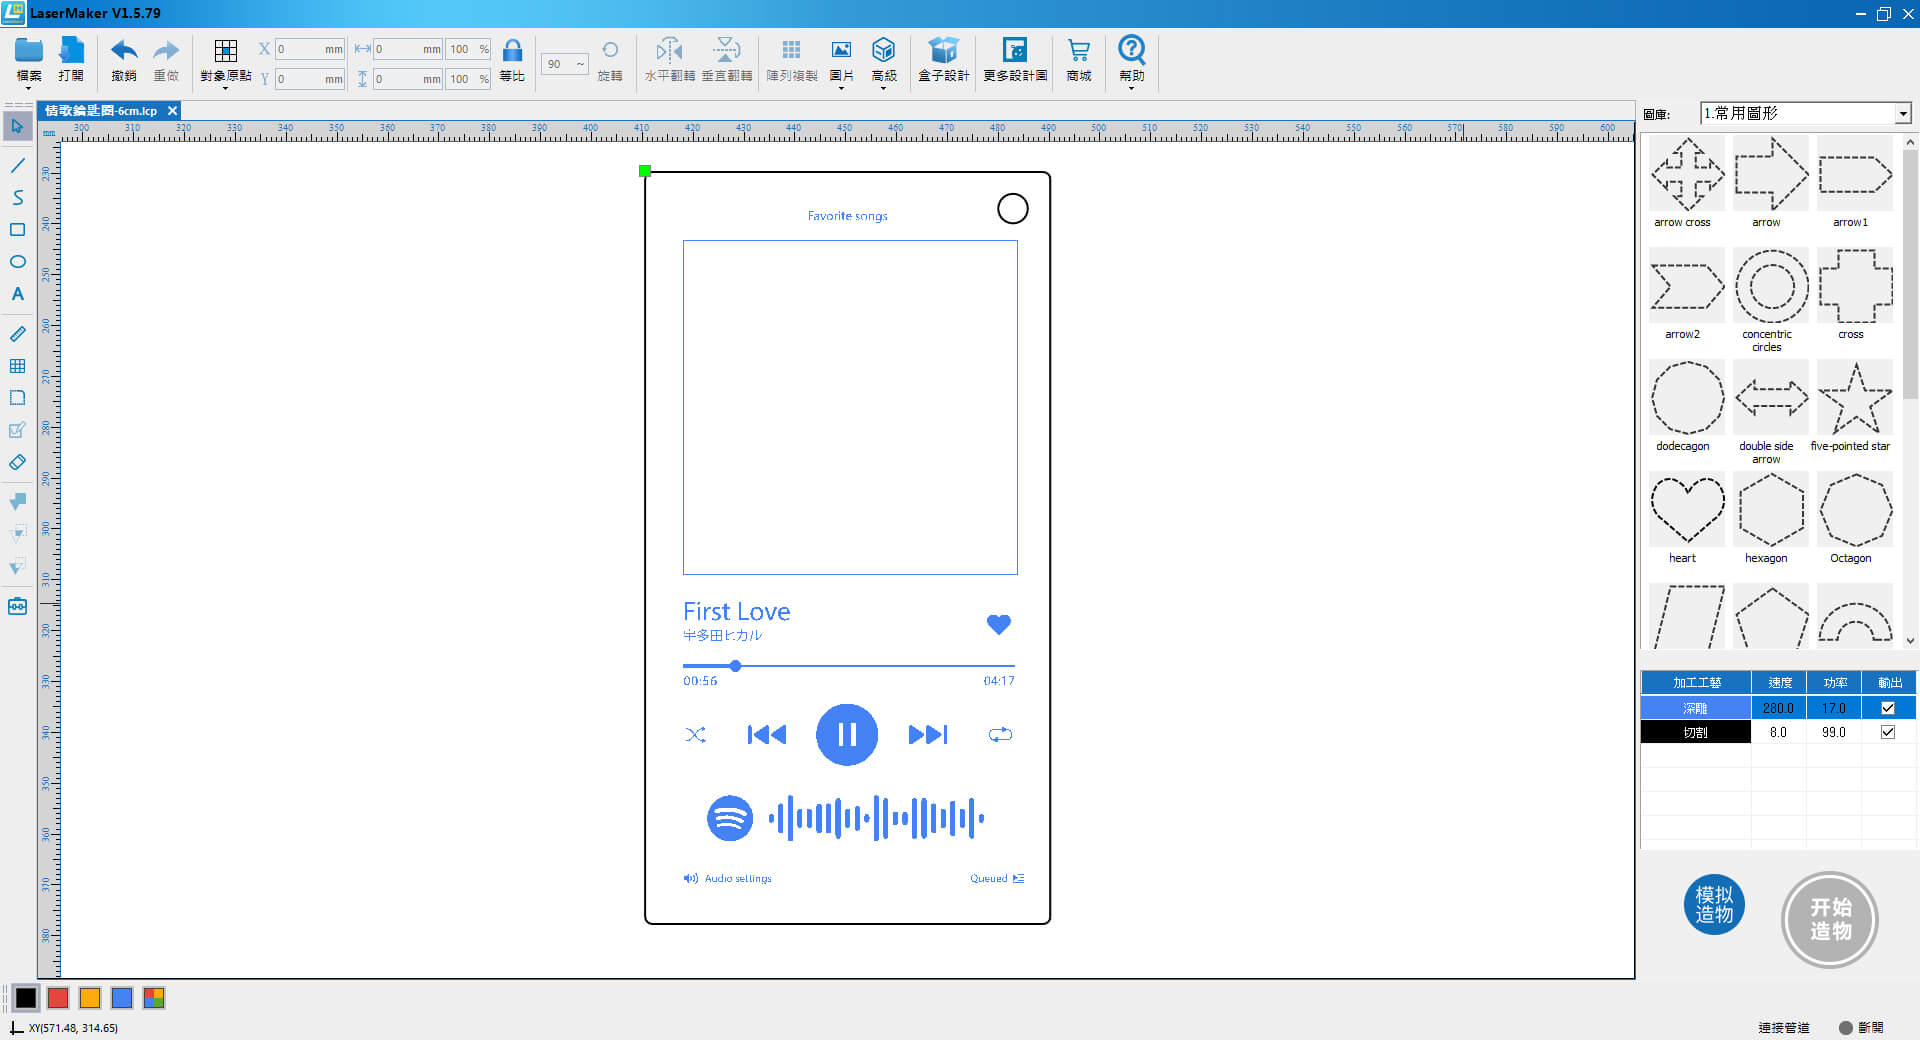This screenshot has height=1040, width=1920.
Task: Select the Text tool in left toolbar
Action: click(17, 294)
